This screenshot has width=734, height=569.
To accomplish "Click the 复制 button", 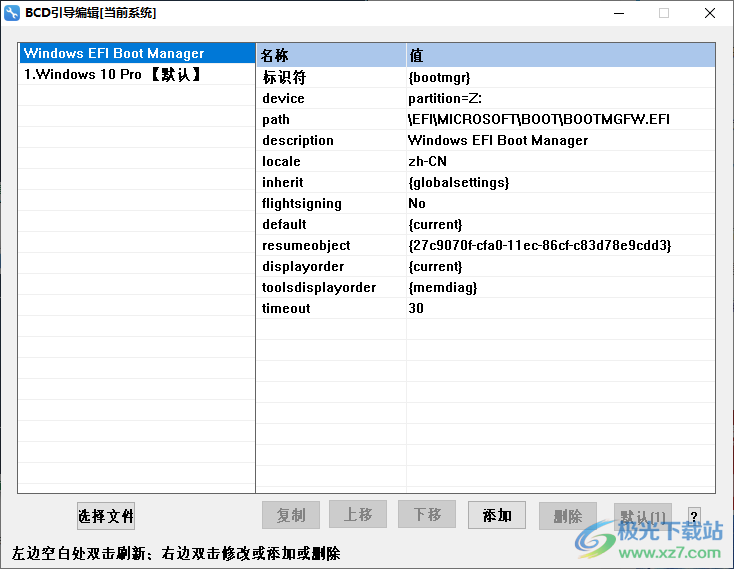I will 291,515.
